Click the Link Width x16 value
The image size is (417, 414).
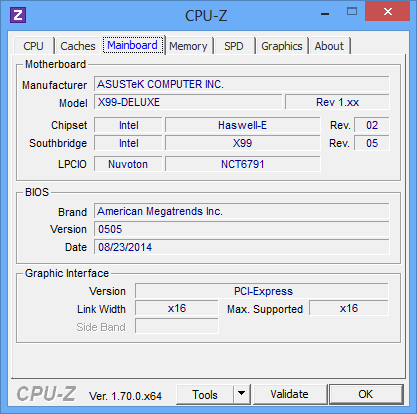[177, 309]
